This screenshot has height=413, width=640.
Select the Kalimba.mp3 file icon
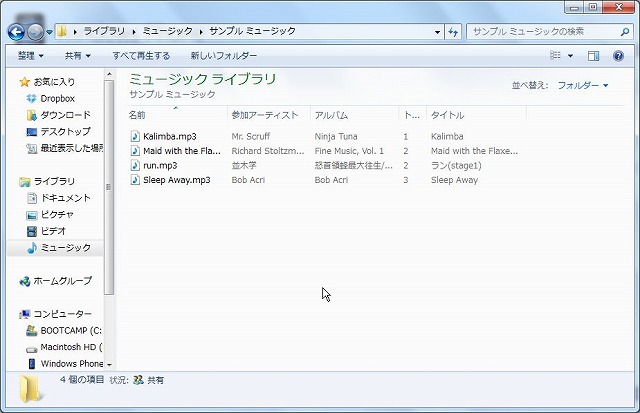point(135,136)
